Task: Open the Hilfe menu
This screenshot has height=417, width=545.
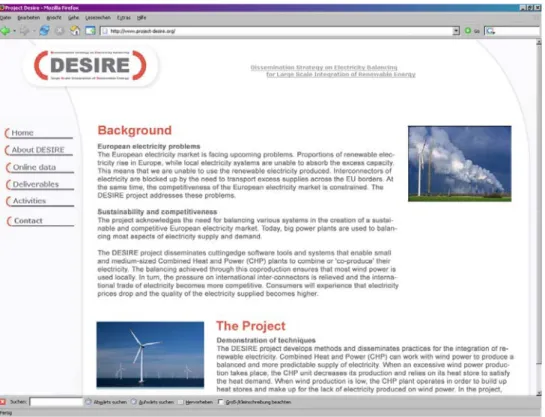Action: (141, 18)
